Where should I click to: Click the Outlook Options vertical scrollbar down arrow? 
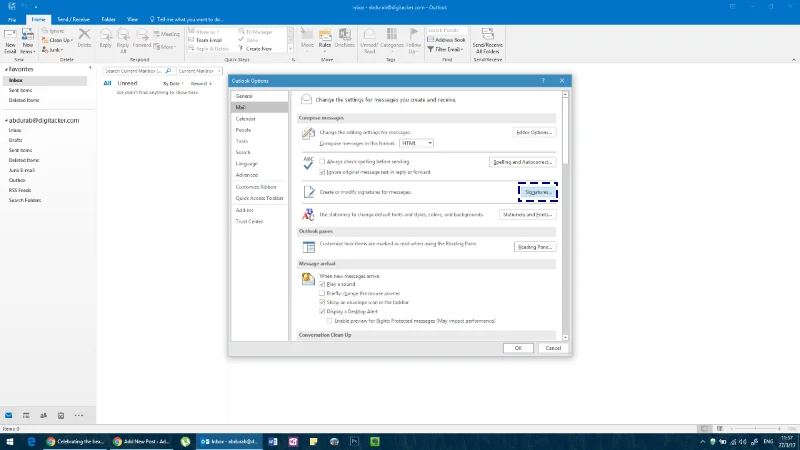click(x=565, y=337)
